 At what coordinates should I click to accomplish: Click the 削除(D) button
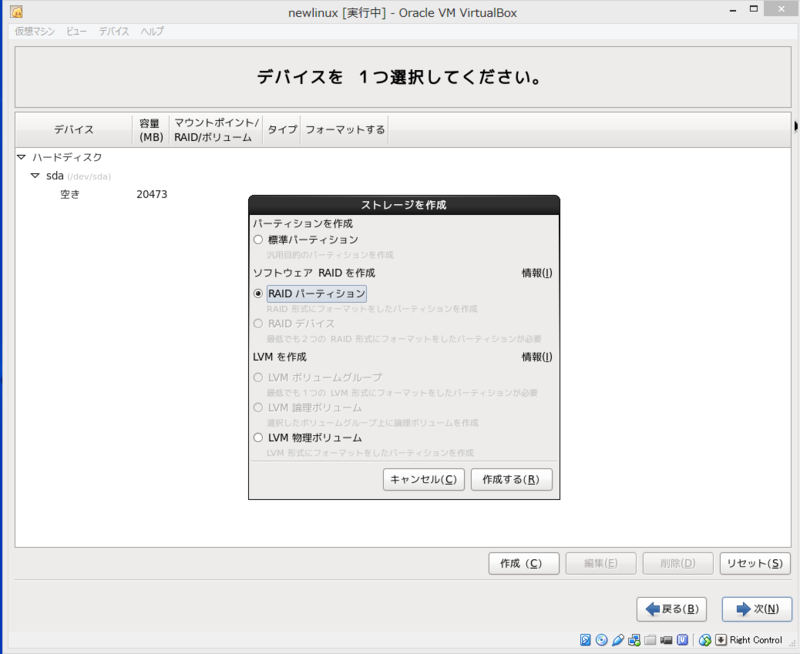(678, 564)
